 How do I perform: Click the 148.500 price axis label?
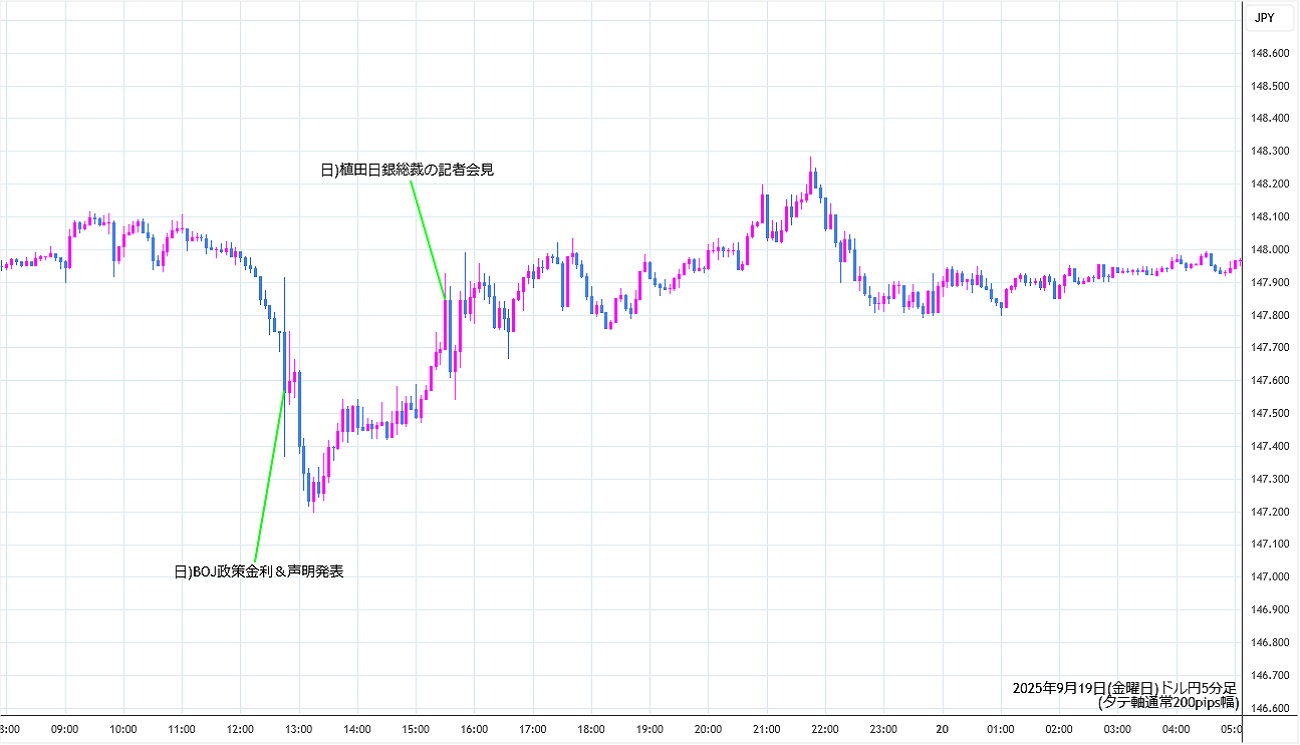1270,86
